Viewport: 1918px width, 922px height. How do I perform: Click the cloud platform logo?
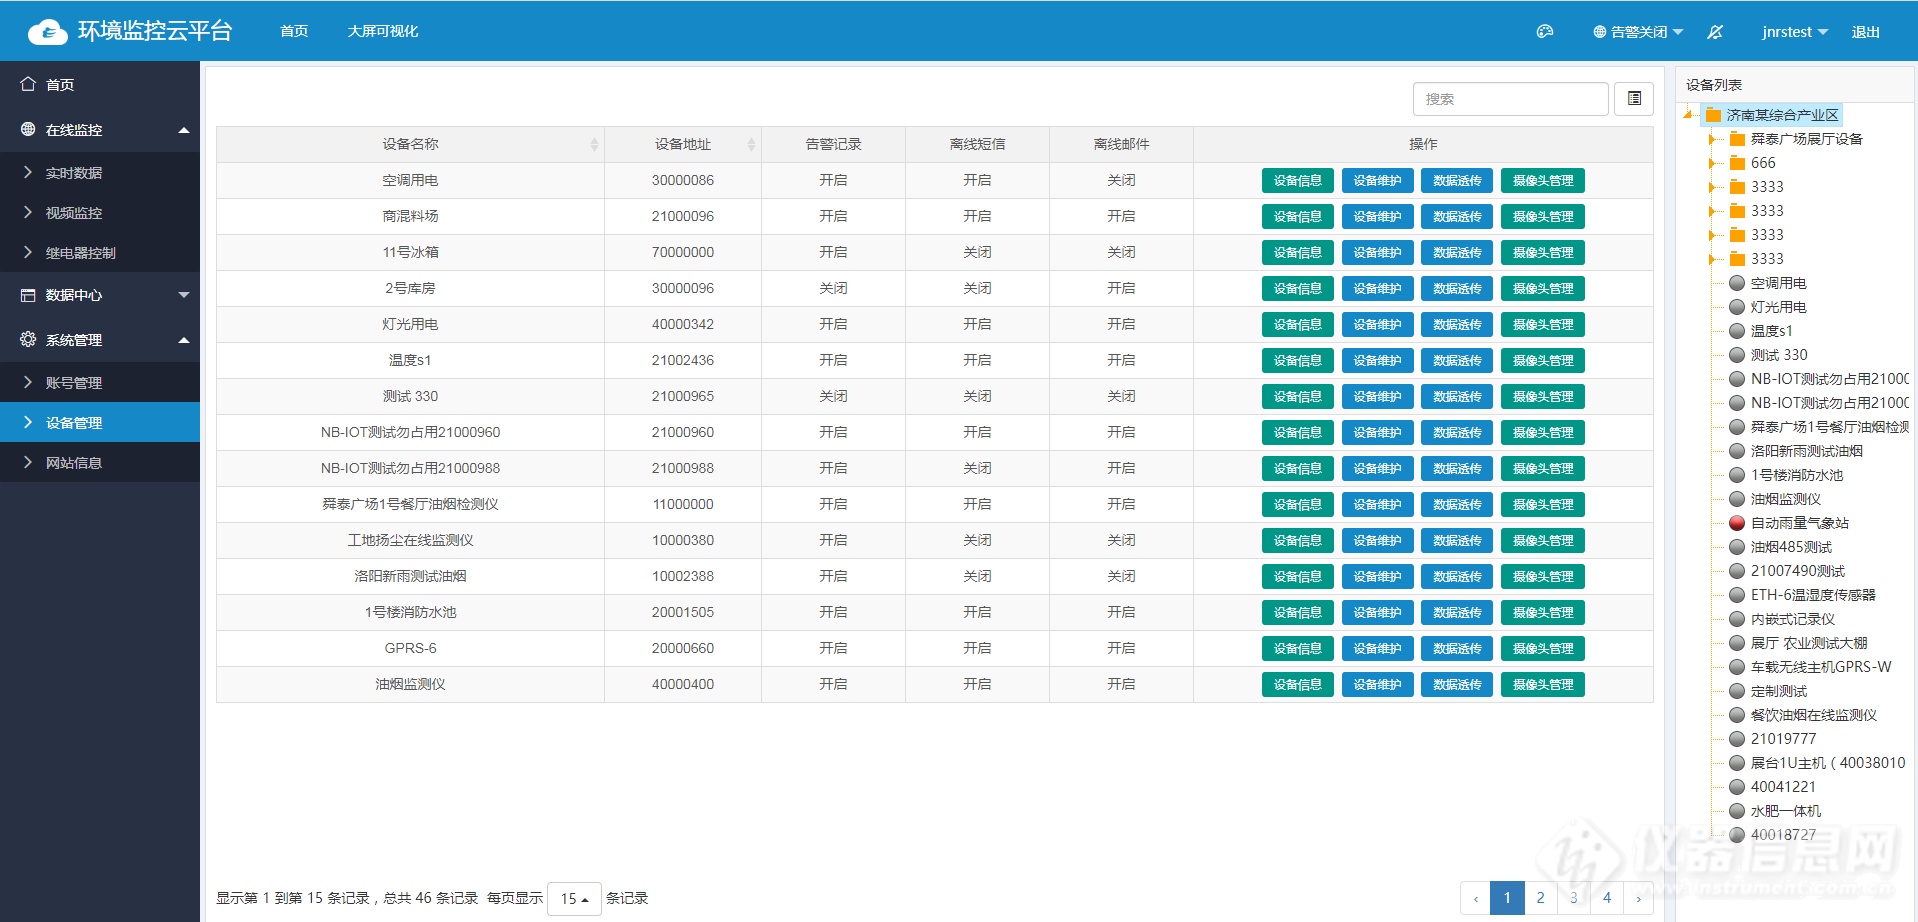click(x=48, y=32)
